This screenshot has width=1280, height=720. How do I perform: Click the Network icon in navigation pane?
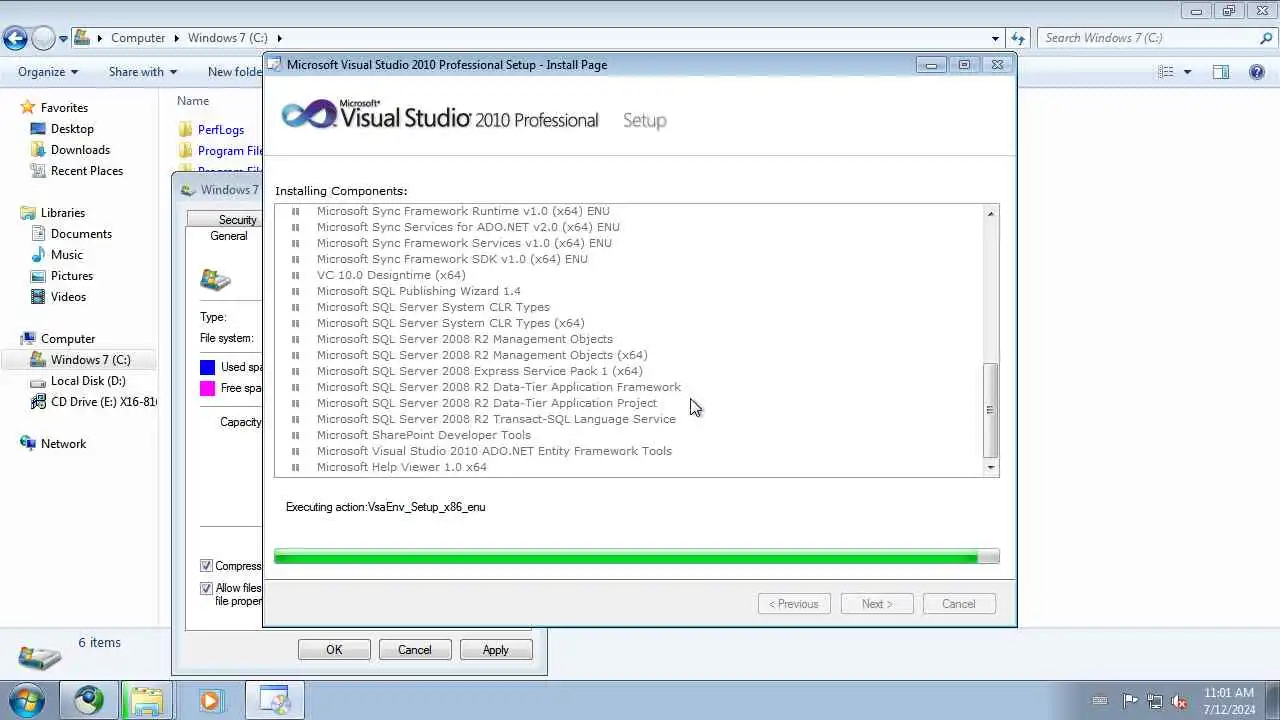pyautogui.click(x=28, y=444)
